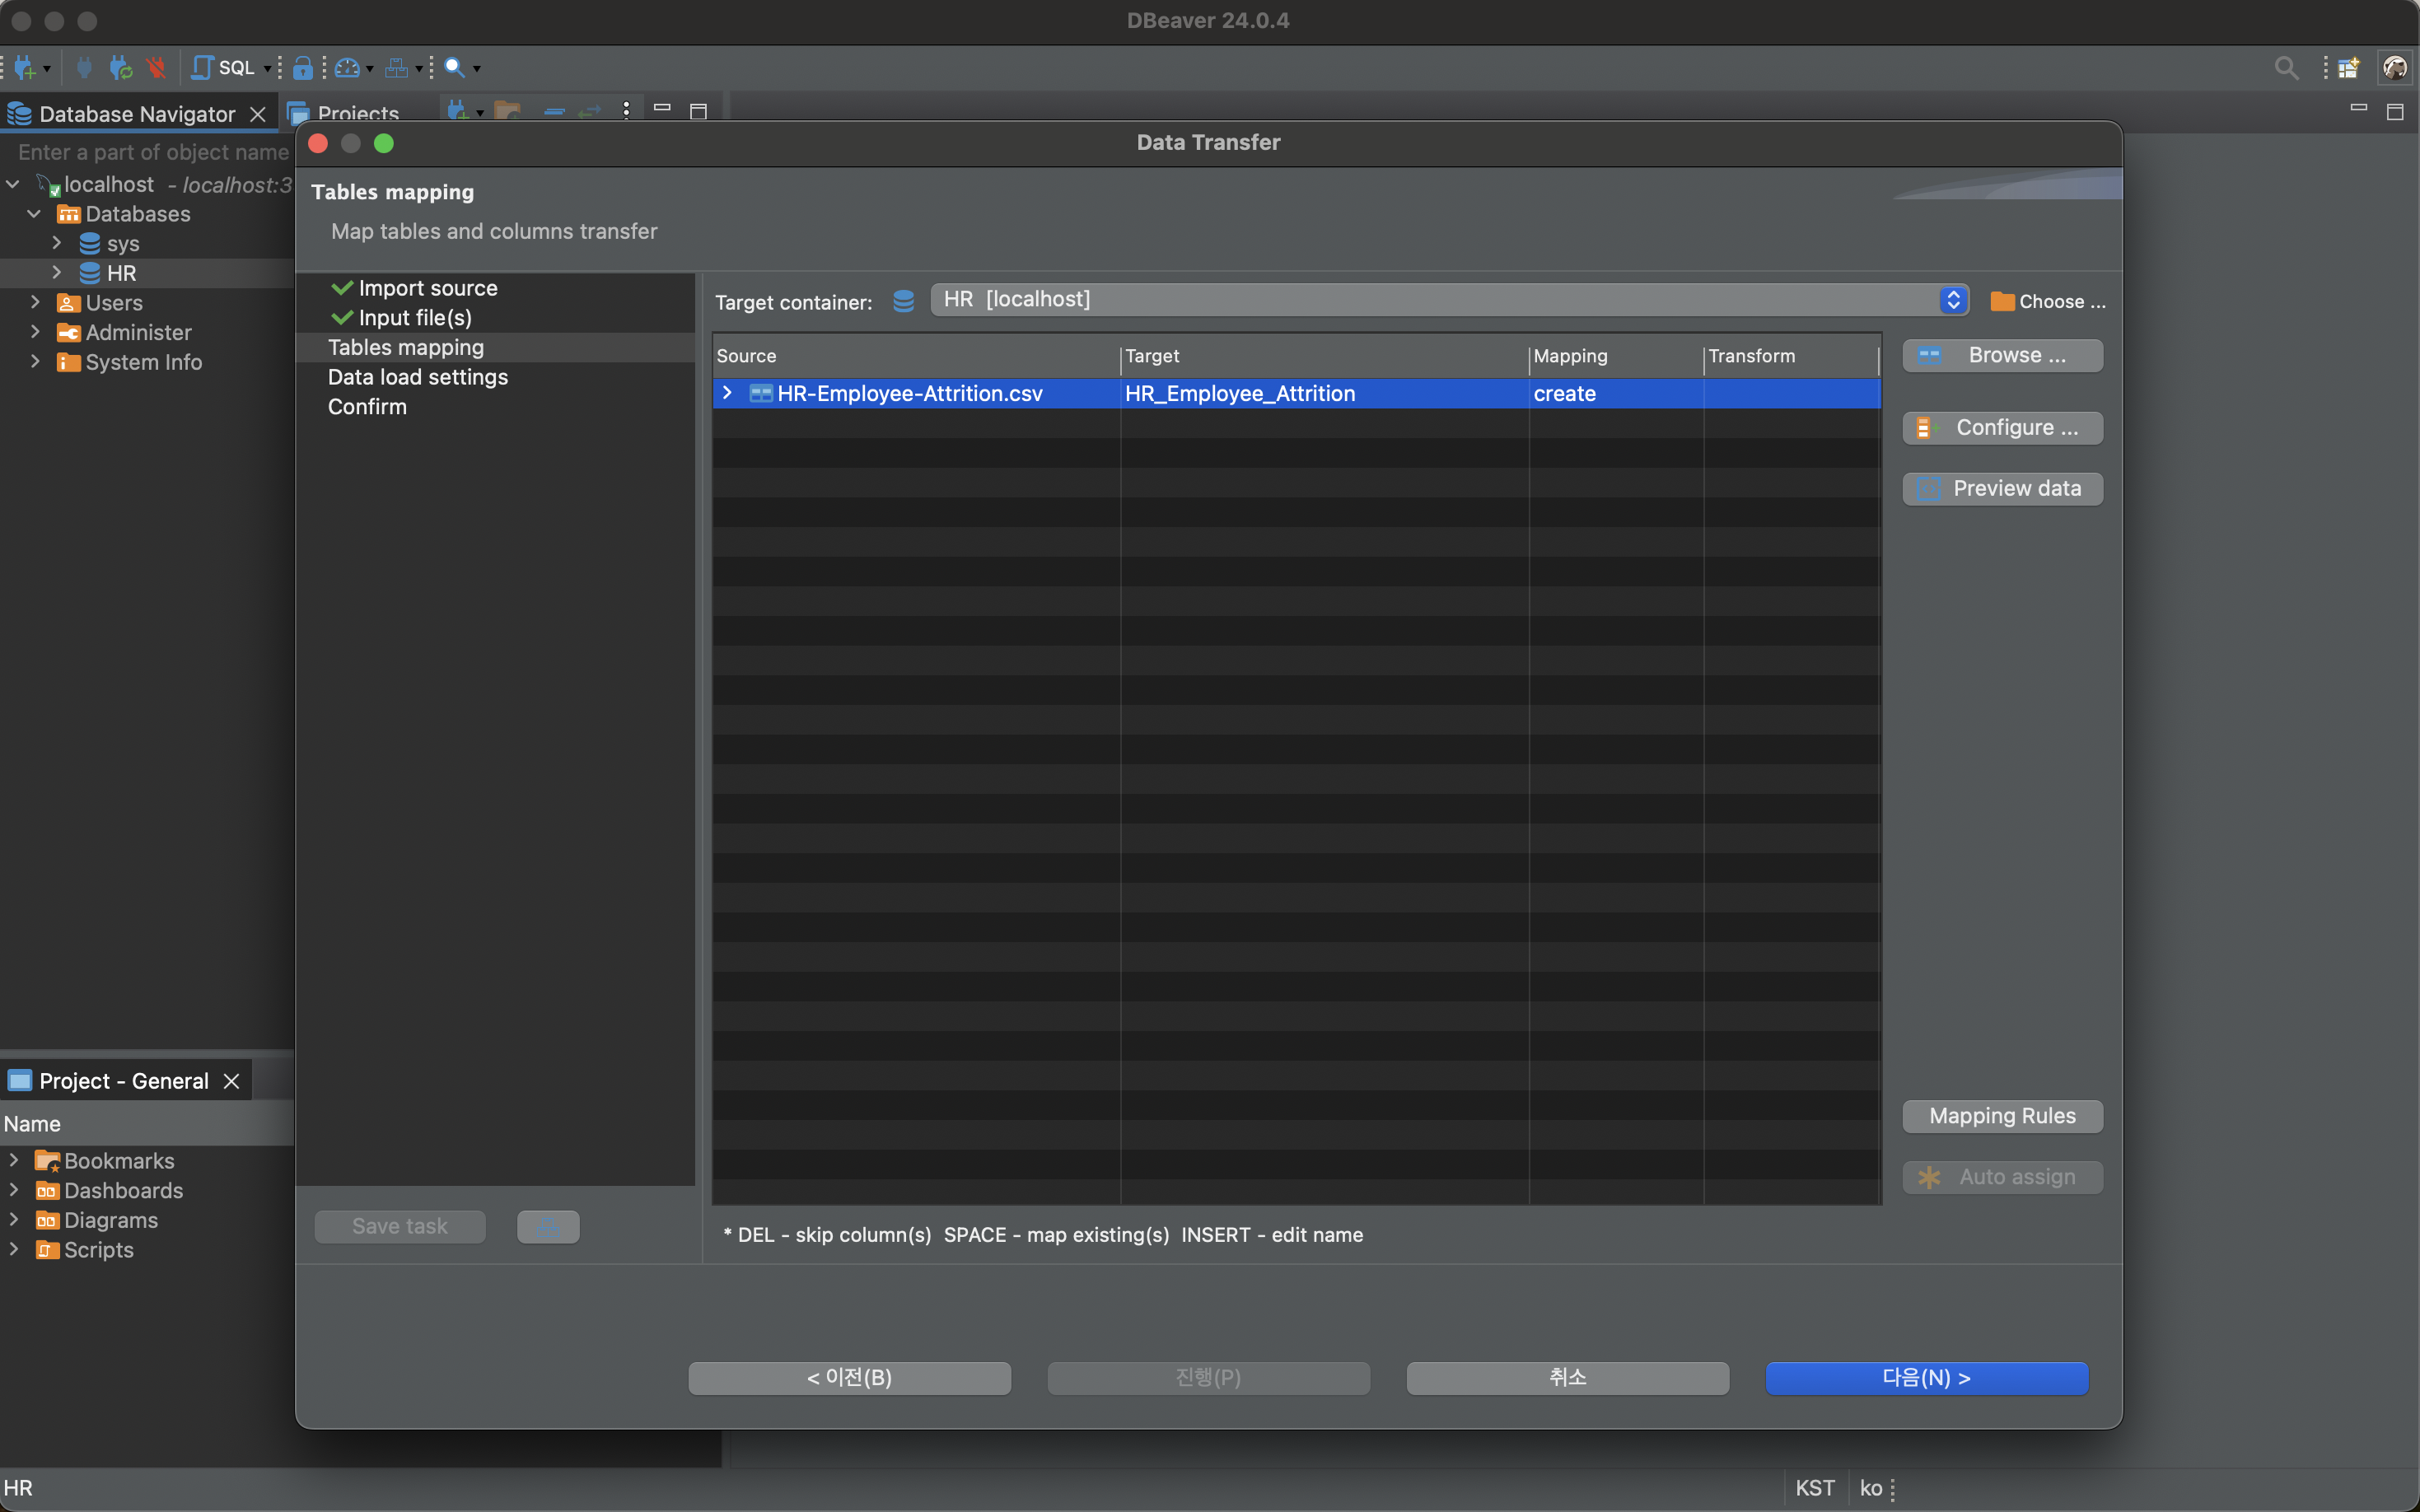2420x1512 pixels.
Task: Select the Scripts folder in project tree
Action: 98,1250
